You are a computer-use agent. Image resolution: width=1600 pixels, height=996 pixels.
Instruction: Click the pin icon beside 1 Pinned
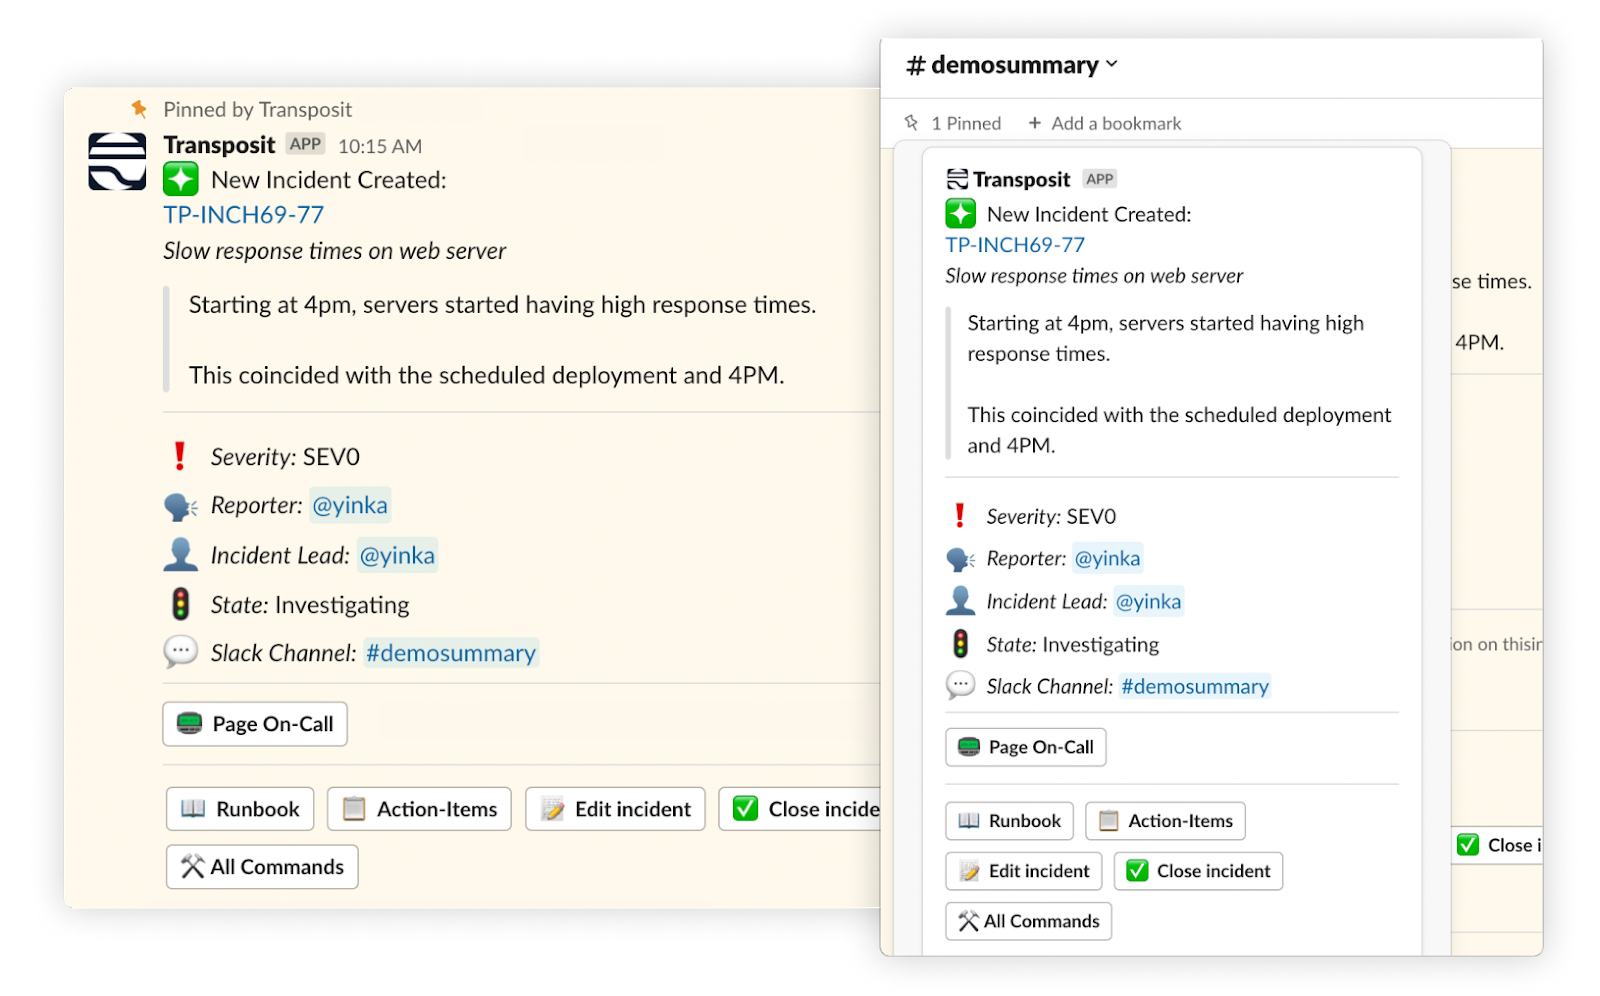(911, 123)
